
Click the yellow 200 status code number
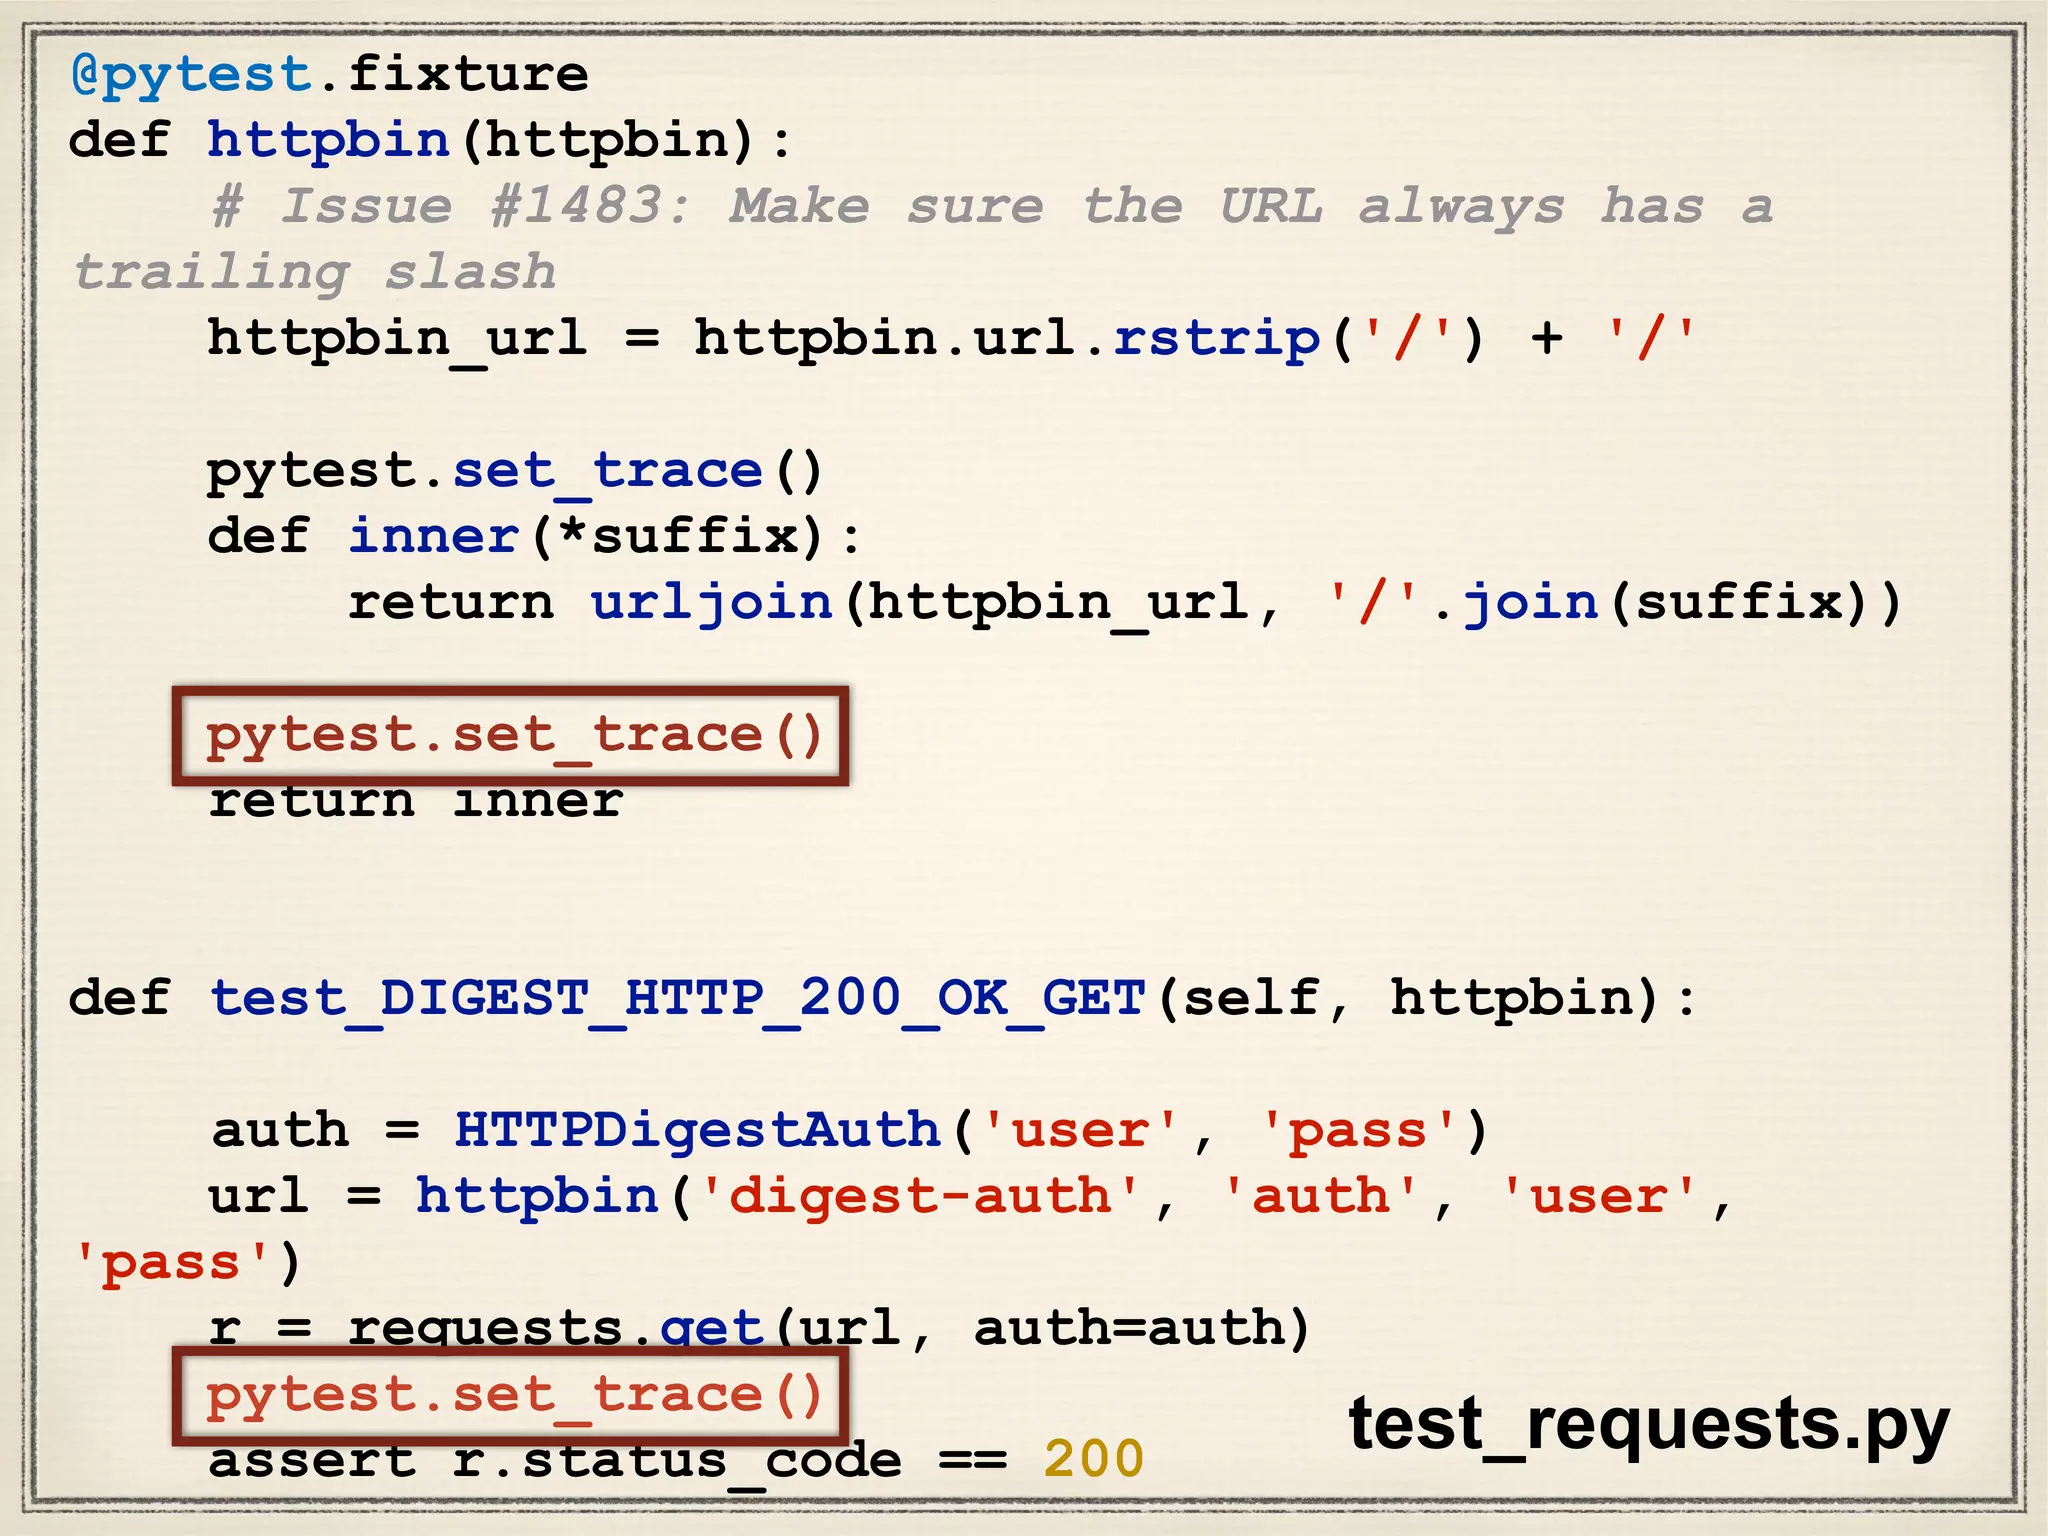coord(1093,1460)
